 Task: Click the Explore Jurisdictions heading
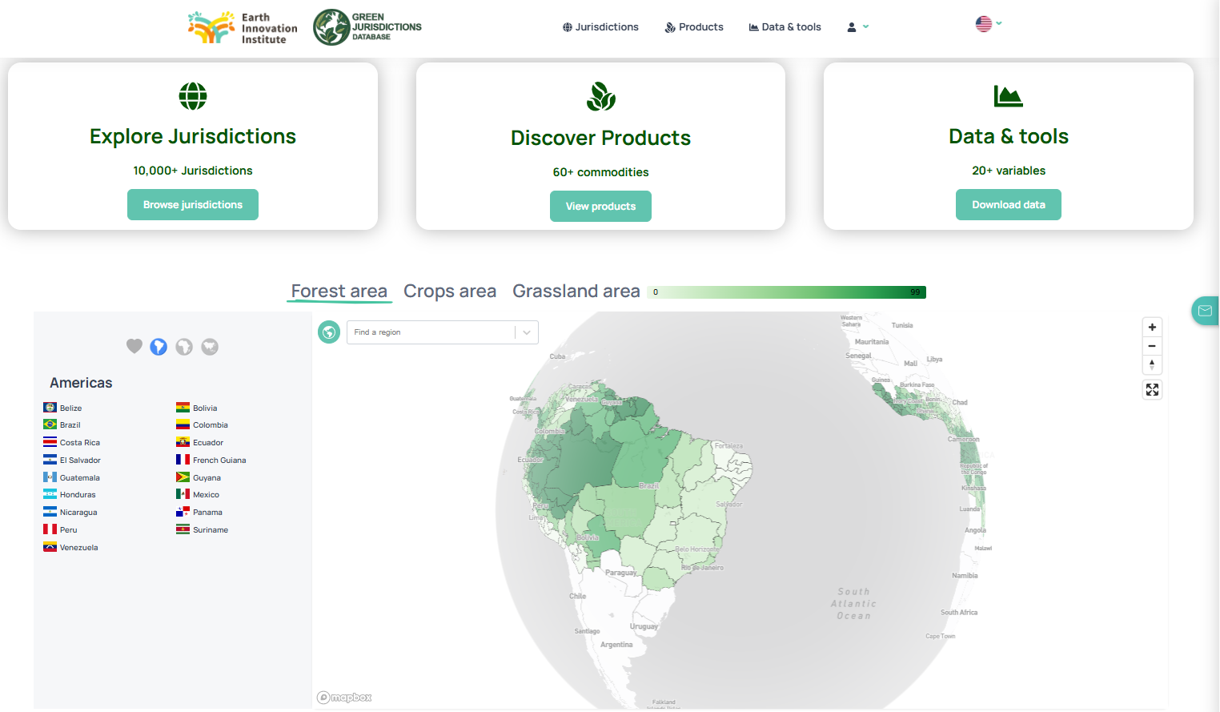[193, 137]
